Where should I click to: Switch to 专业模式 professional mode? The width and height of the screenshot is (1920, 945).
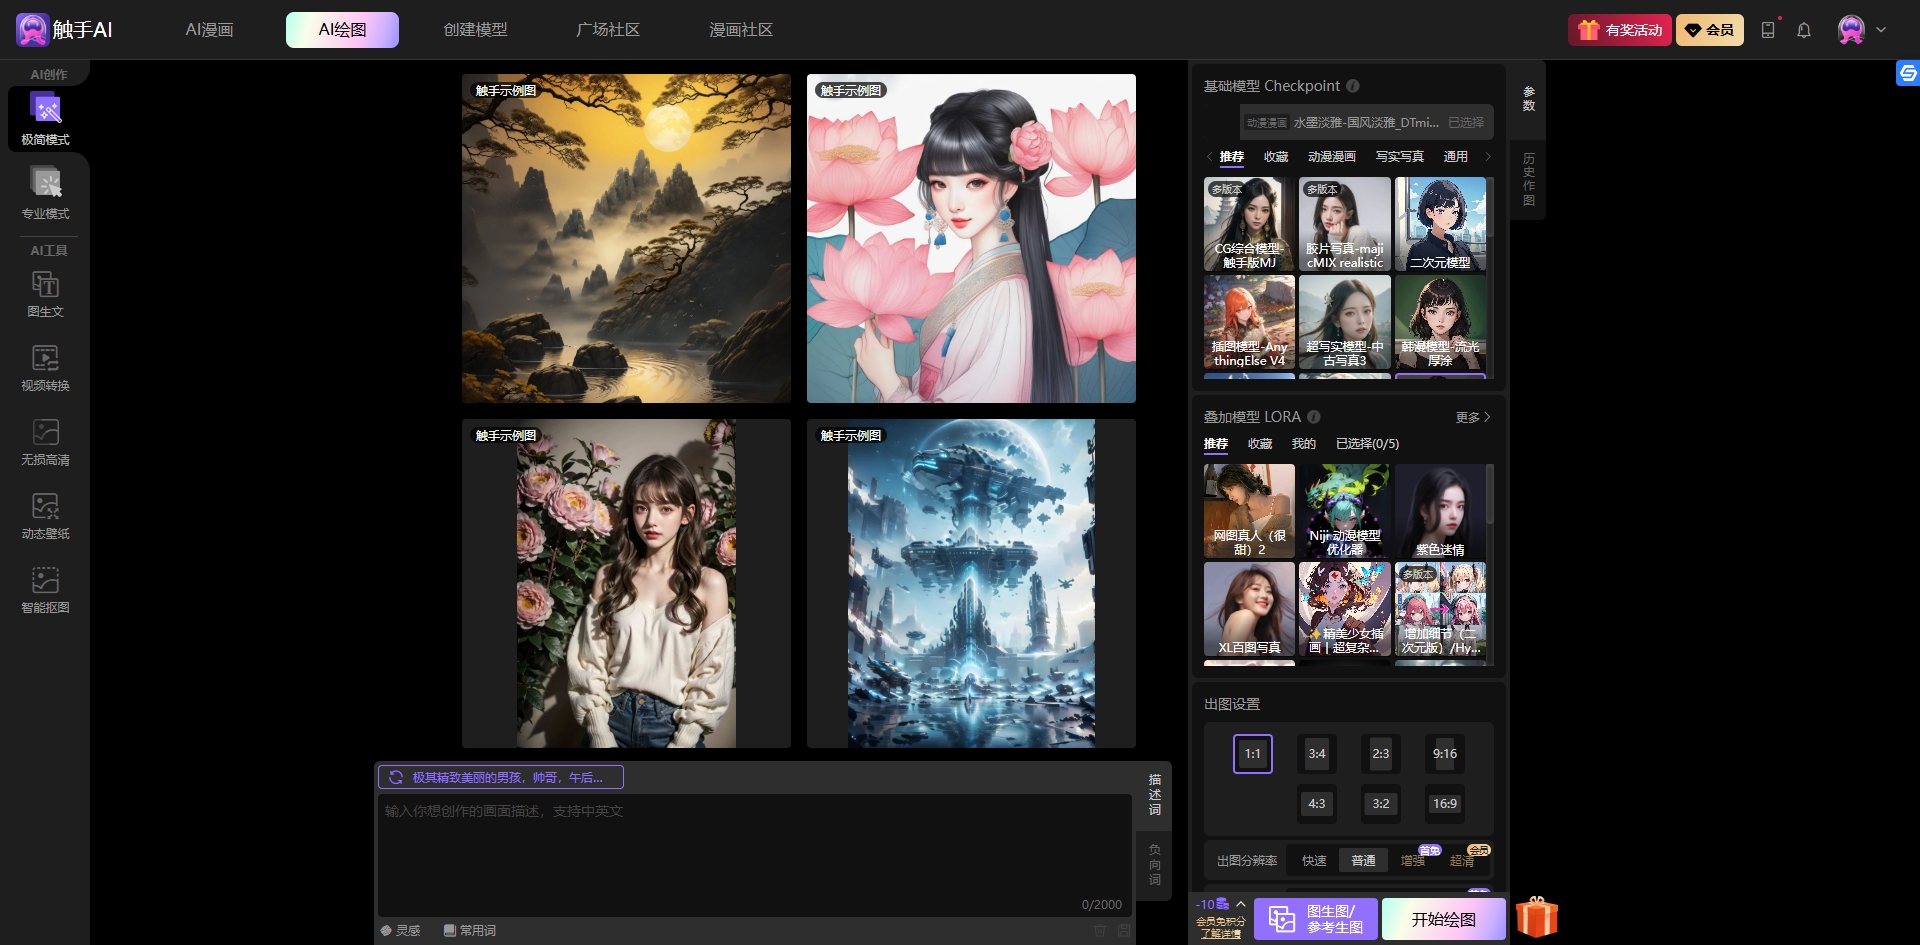point(45,195)
